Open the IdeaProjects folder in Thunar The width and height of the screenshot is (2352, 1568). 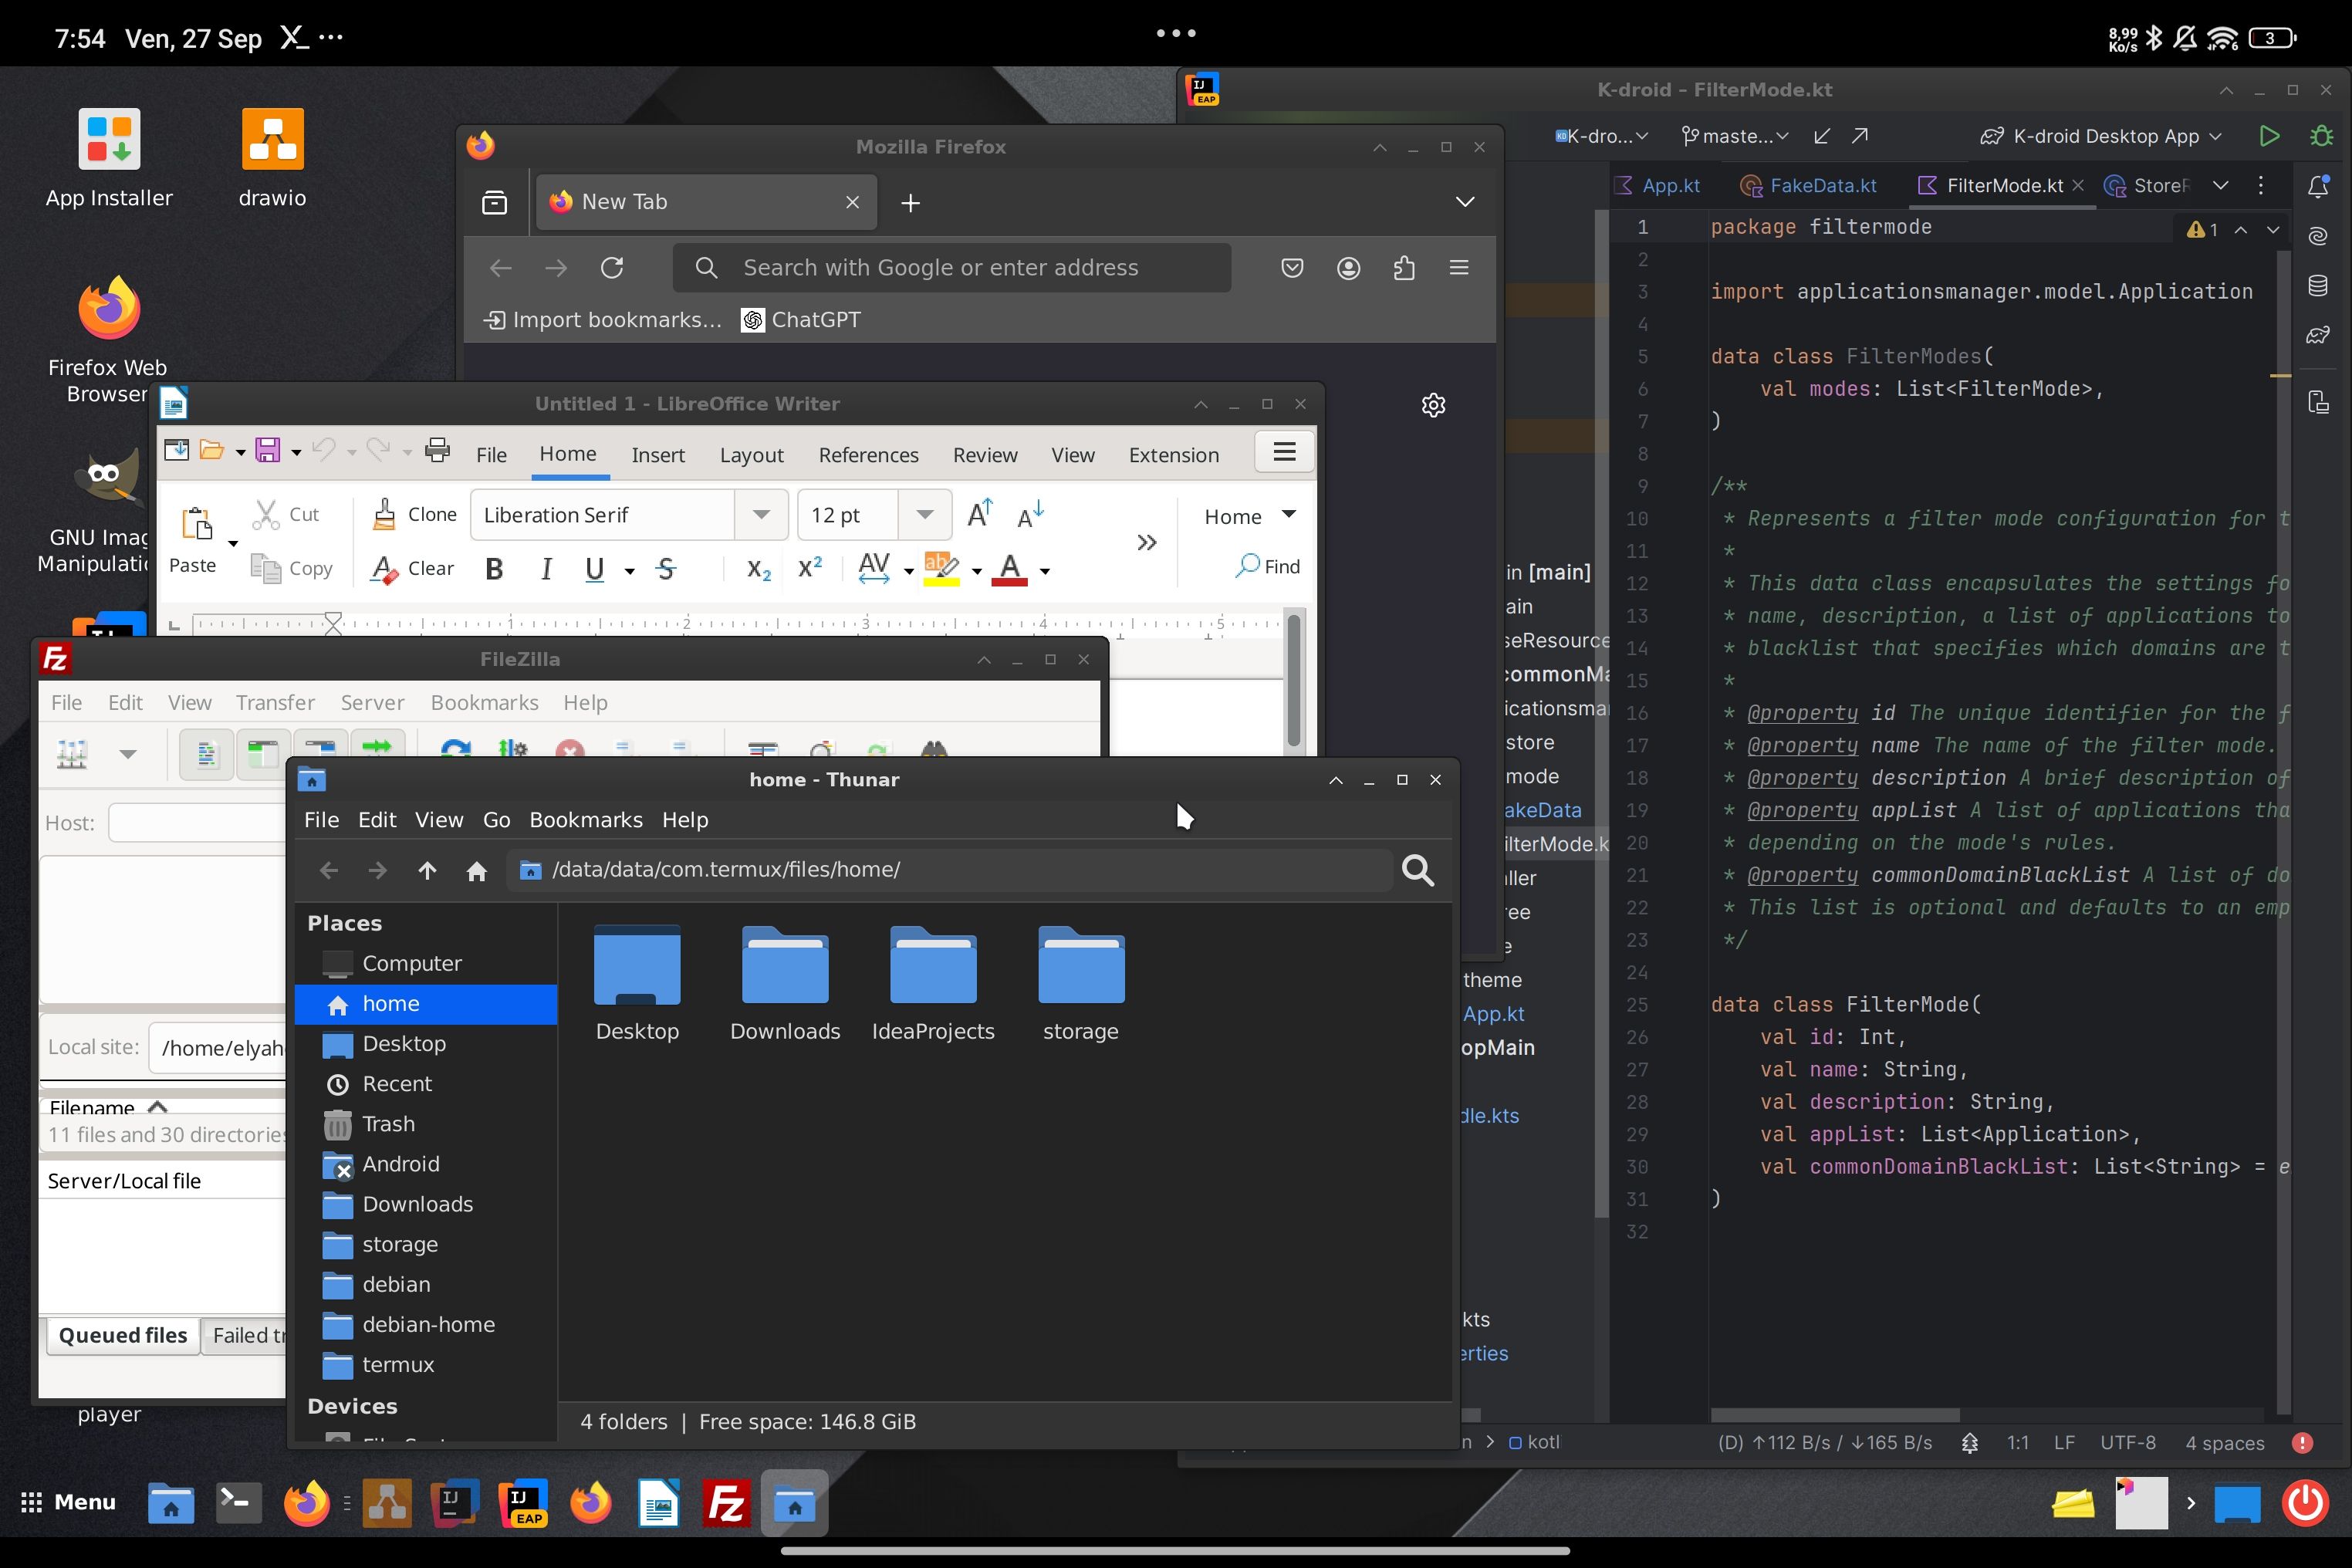(933, 984)
